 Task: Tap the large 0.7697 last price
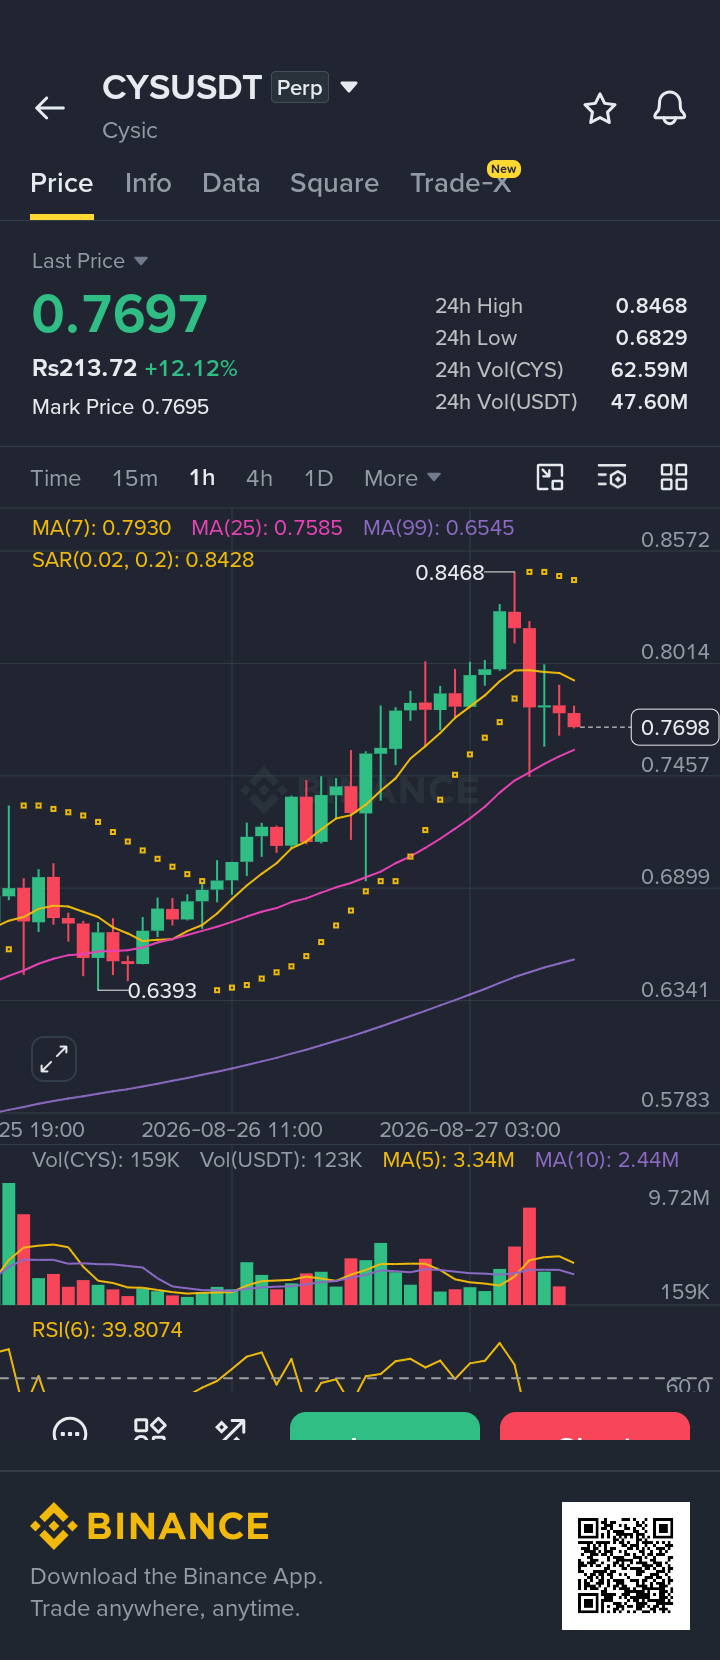click(120, 314)
